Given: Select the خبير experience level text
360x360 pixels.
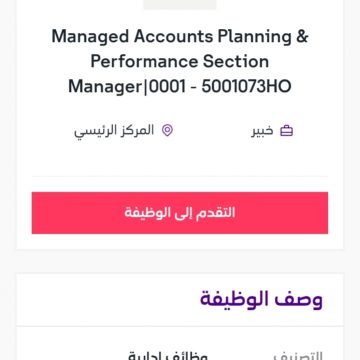Looking at the screenshot, I should click(262, 131).
